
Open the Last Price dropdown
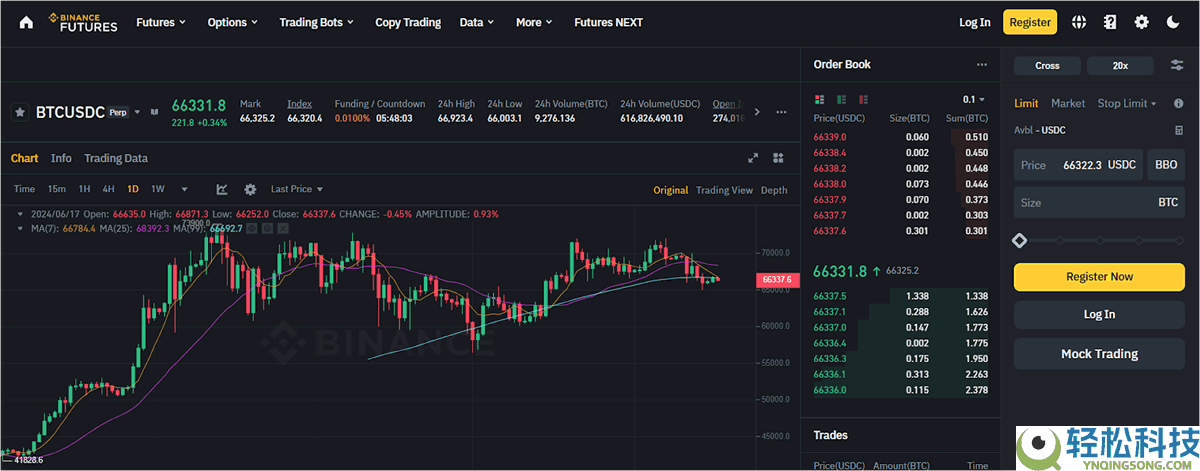pyautogui.click(x=296, y=189)
